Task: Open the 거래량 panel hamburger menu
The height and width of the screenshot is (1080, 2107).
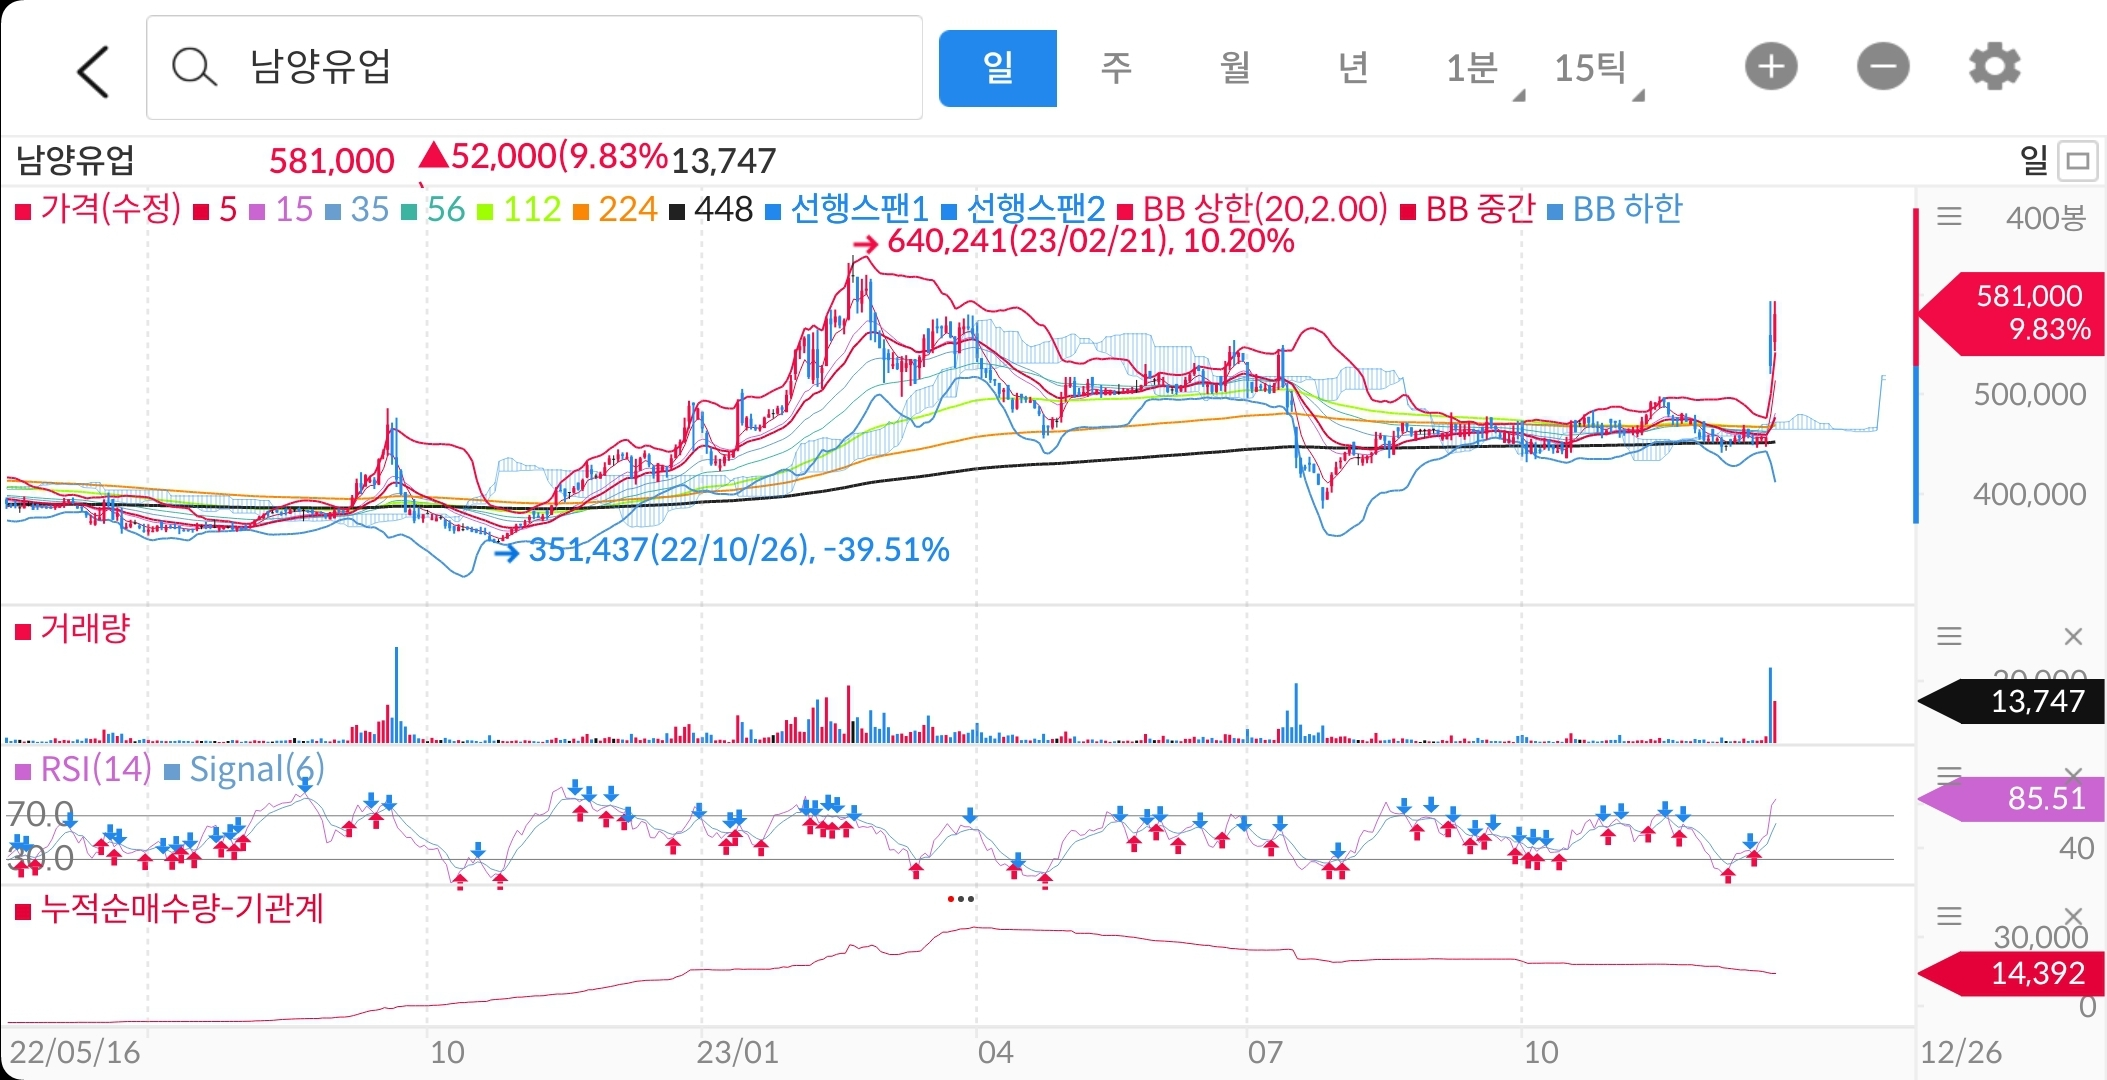Action: coord(1949,636)
